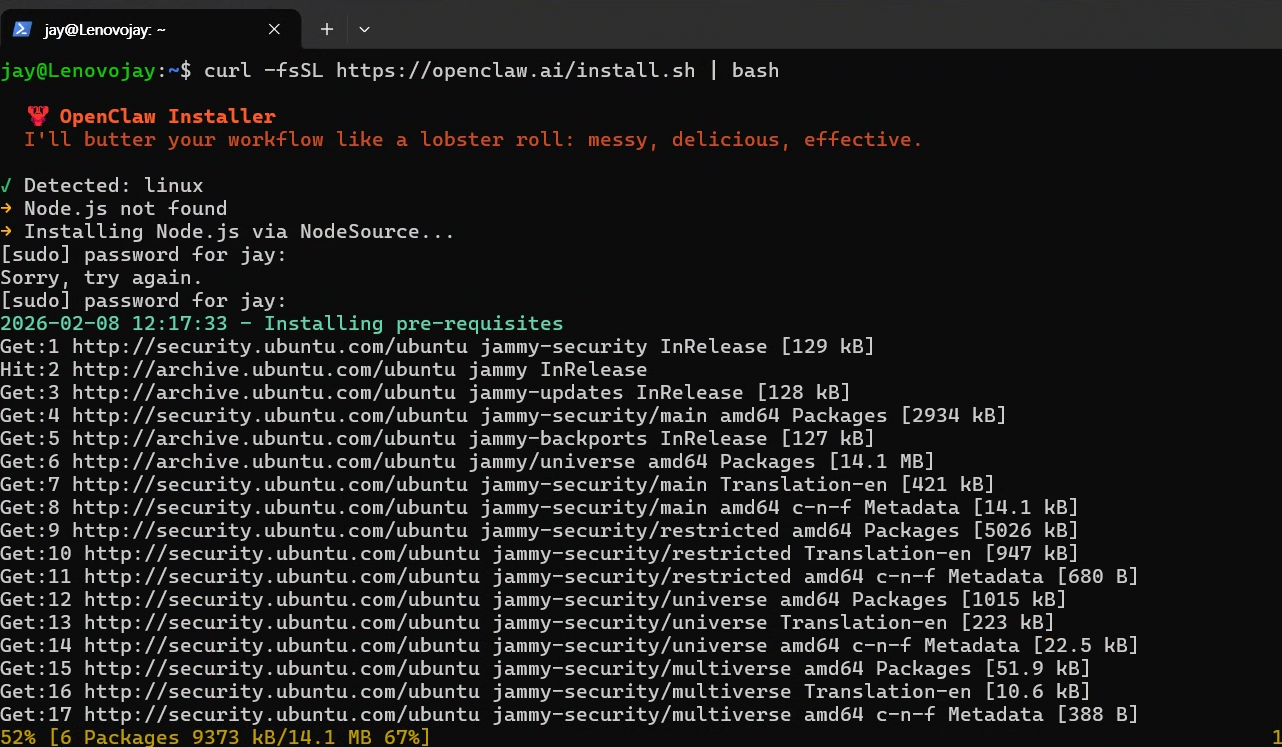Click the arrow before 'Node.js not found'
Image resolution: width=1282 pixels, height=747 pixels.
point(6,208)
